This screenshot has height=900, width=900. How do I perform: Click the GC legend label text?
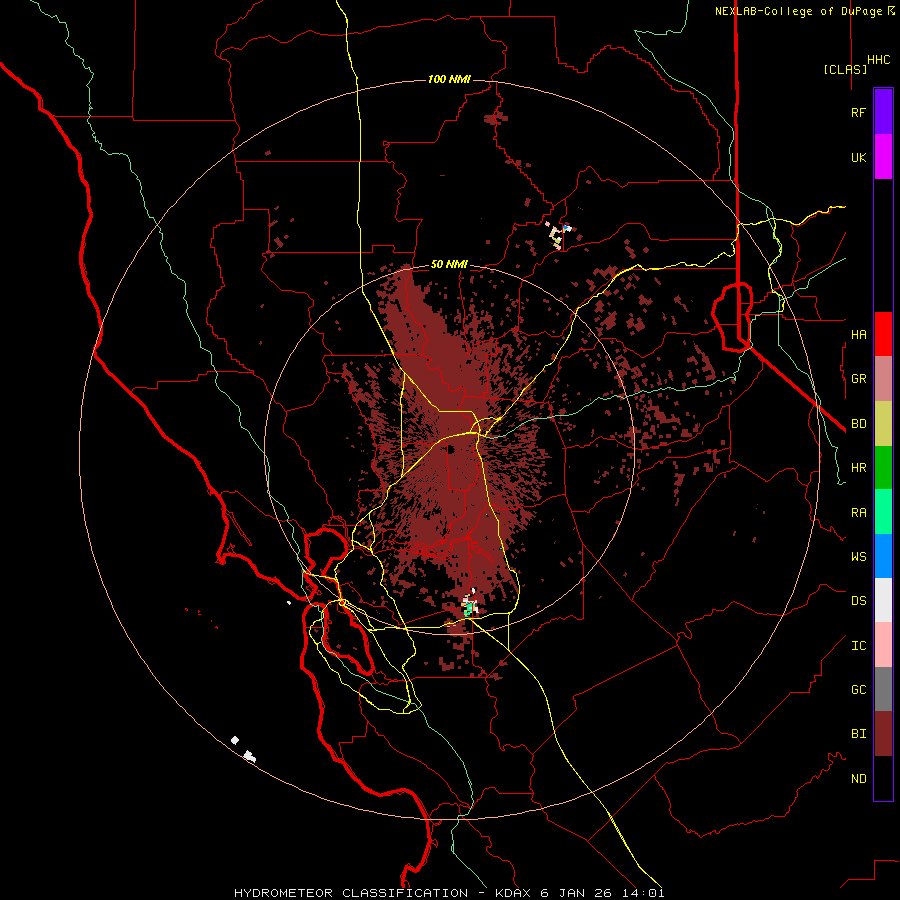(x=858, y=690)
